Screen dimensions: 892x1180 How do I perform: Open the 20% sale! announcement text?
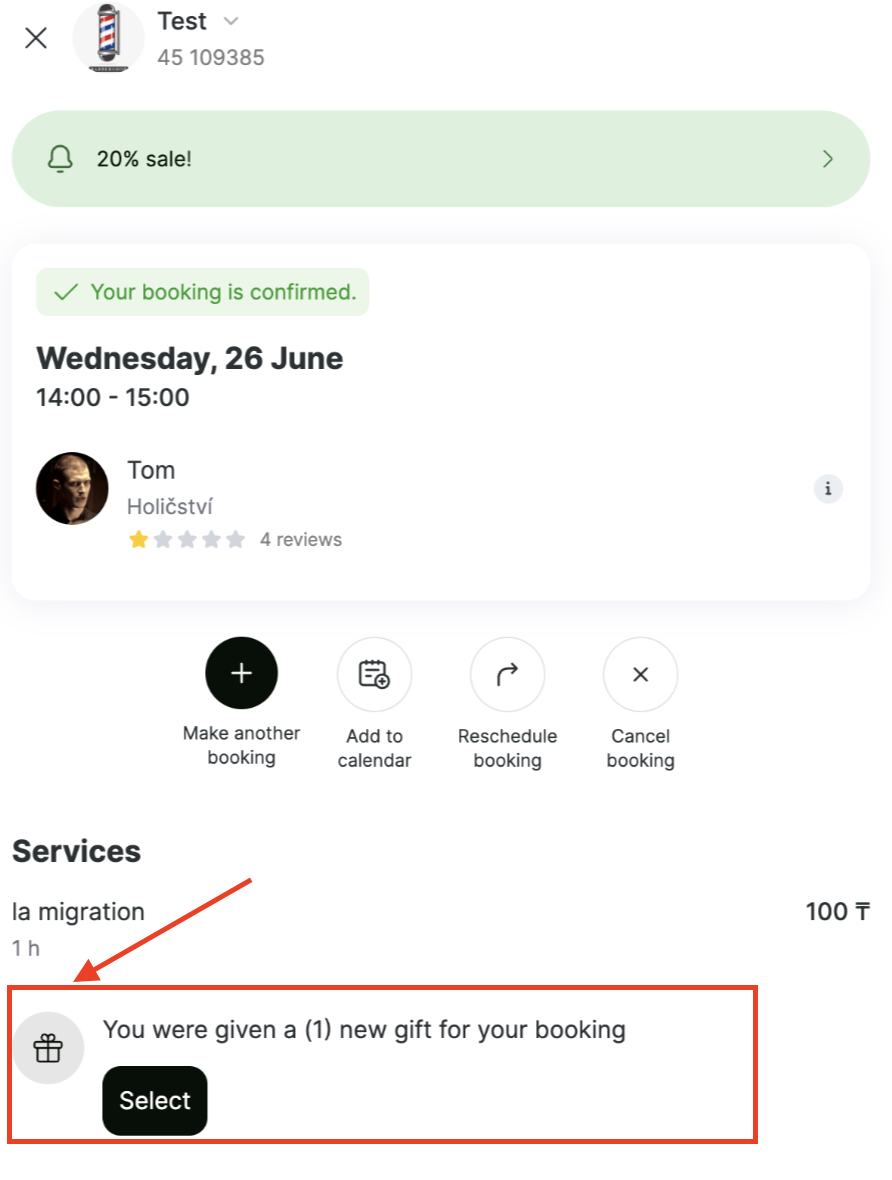tap(144, 159)
